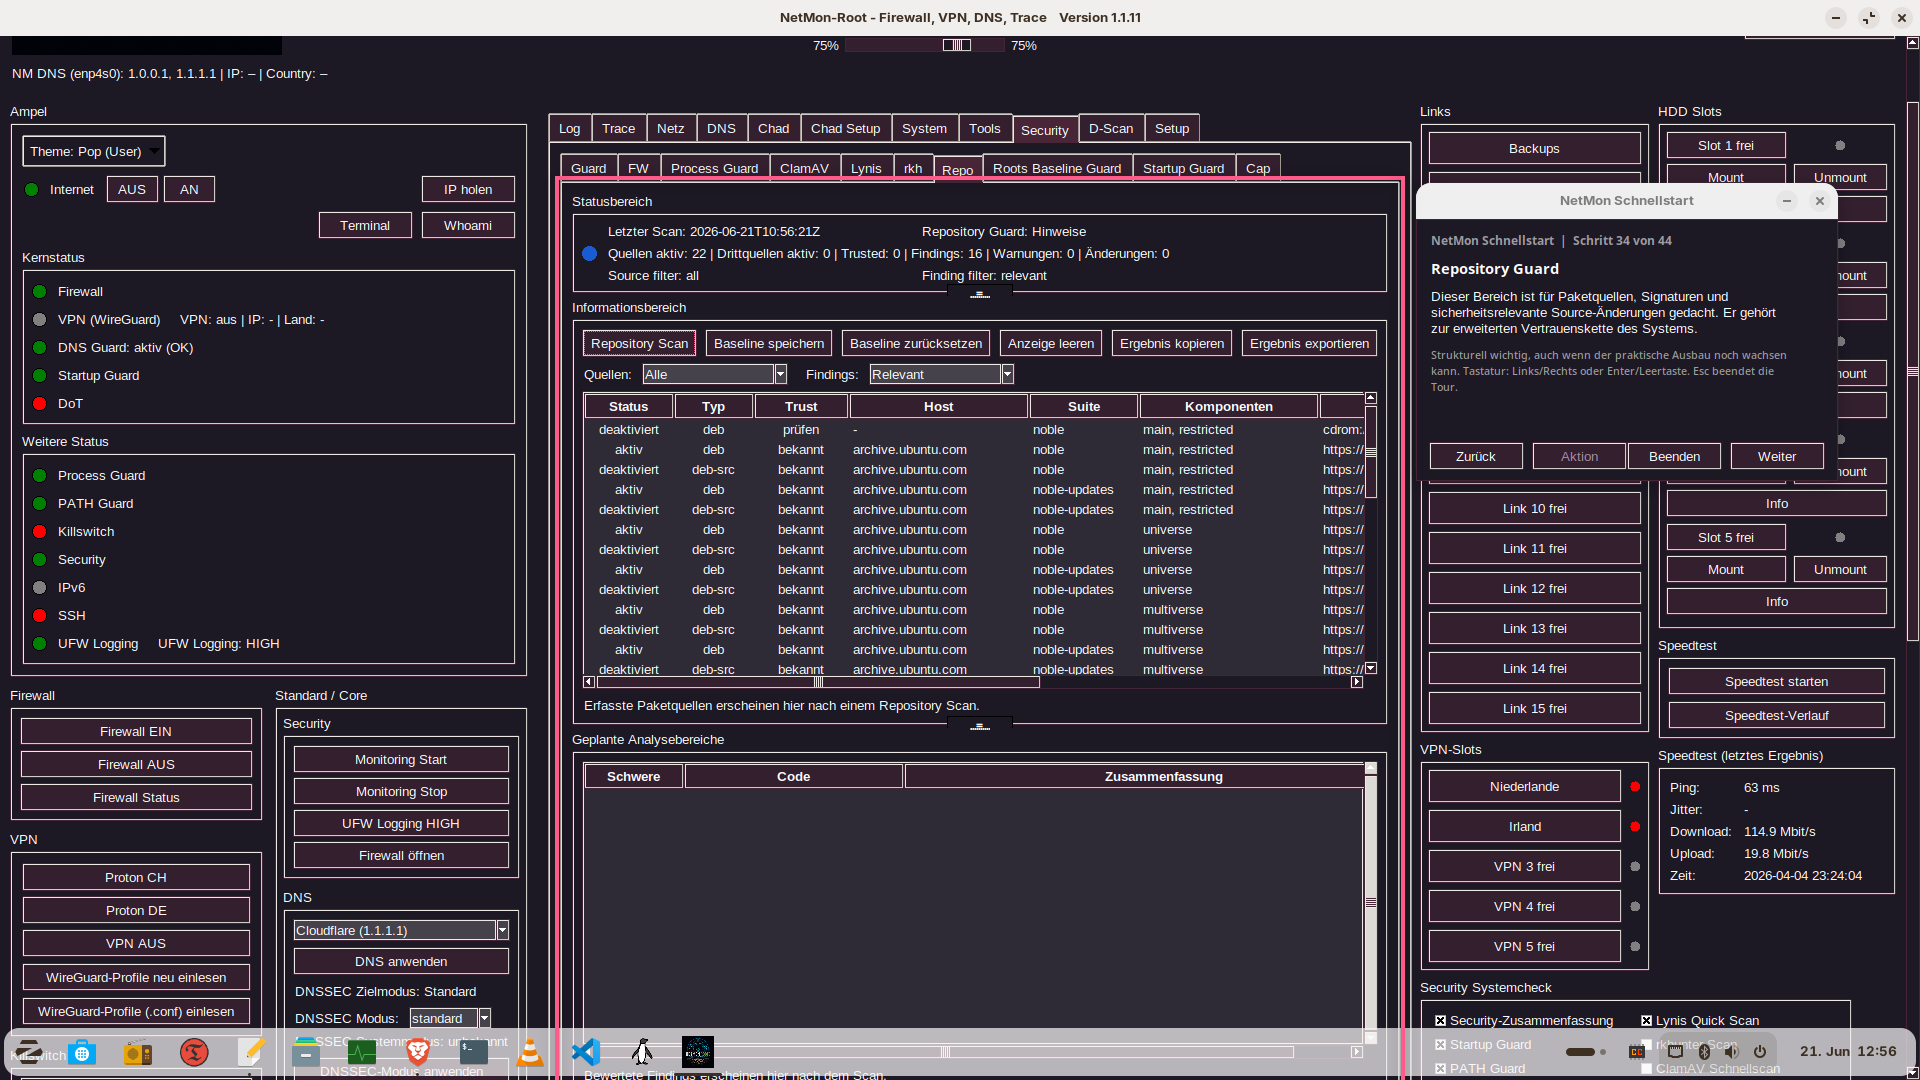Open the System Monitor taskbar icon
Screen dimensions: 1920x1080
(362, 1052)
